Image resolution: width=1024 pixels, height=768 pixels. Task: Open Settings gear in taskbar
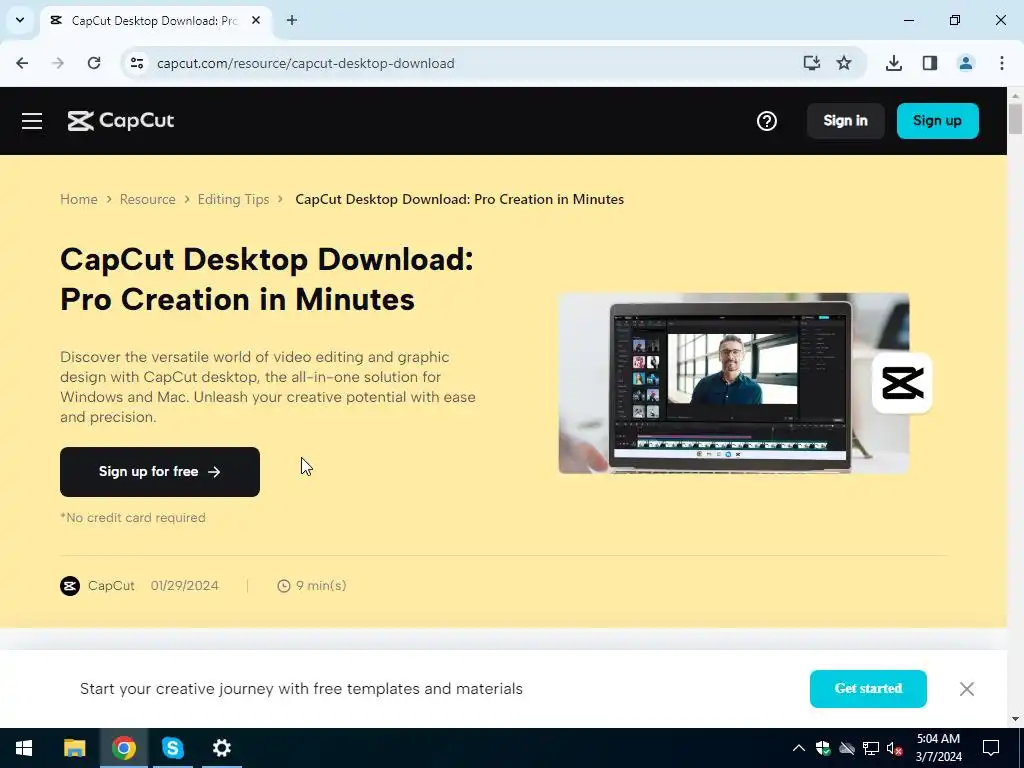[x=222, y=748]
